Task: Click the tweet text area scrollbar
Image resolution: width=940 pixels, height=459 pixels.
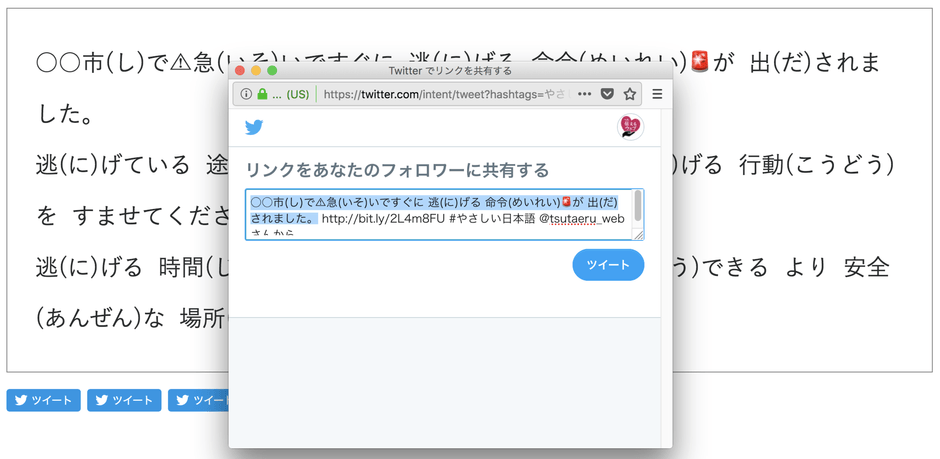Action: pos(638,206)
